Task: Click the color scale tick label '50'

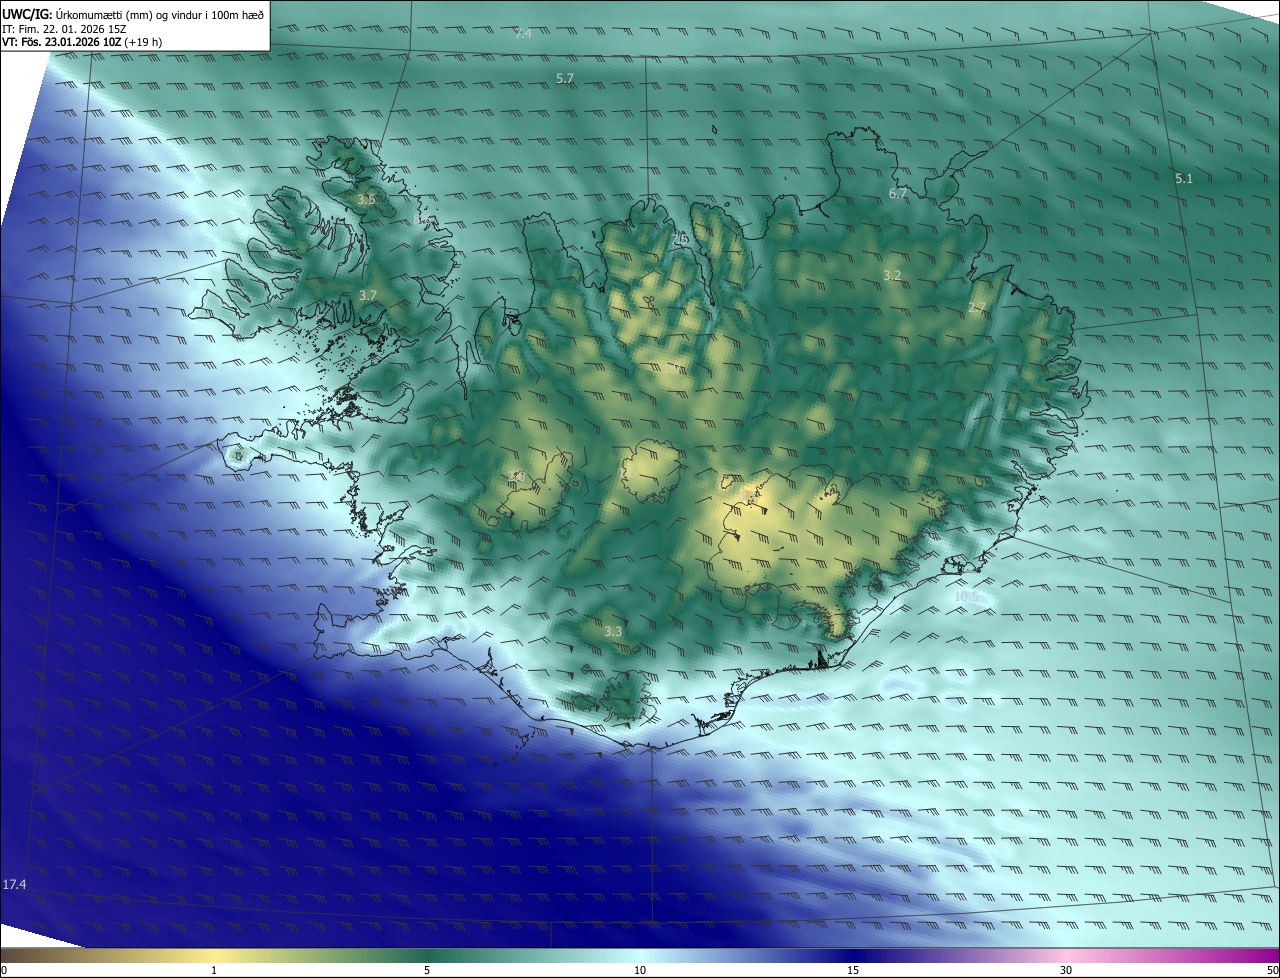Action: coord(1272,970)
